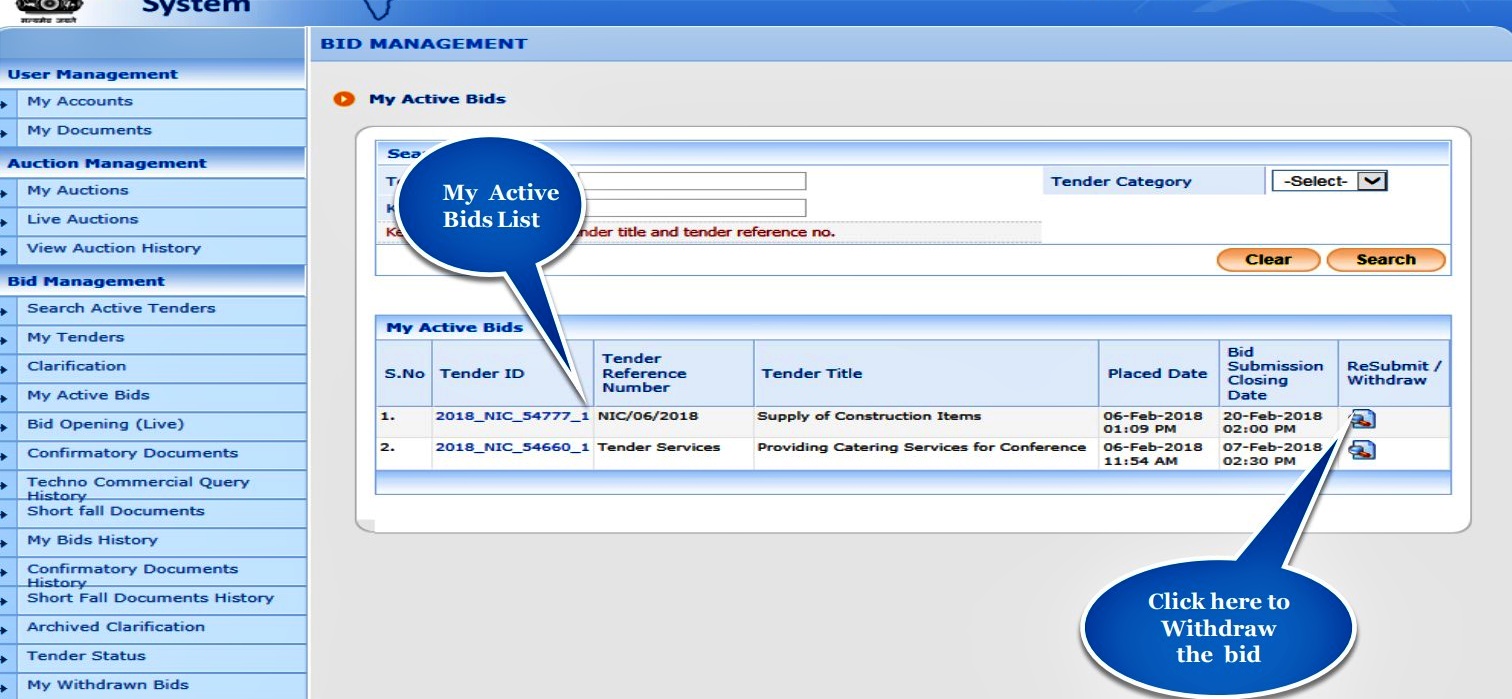Open tender ID 2018_NIC_54777_1
The width and height of the screenshot is (1512, 699).
coord(511,416)
